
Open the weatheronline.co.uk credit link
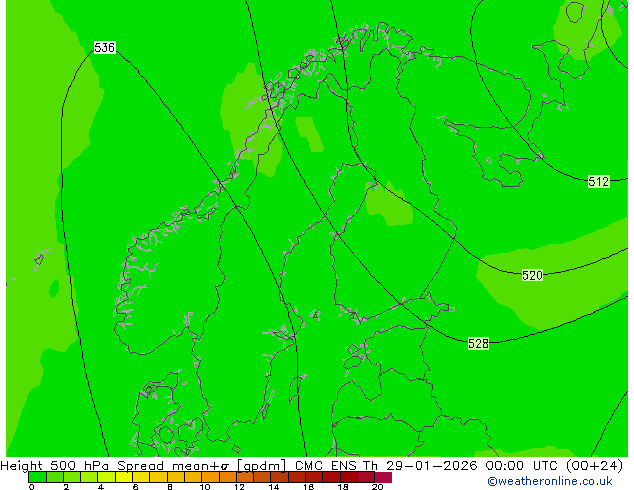click(x=550, y=481)
